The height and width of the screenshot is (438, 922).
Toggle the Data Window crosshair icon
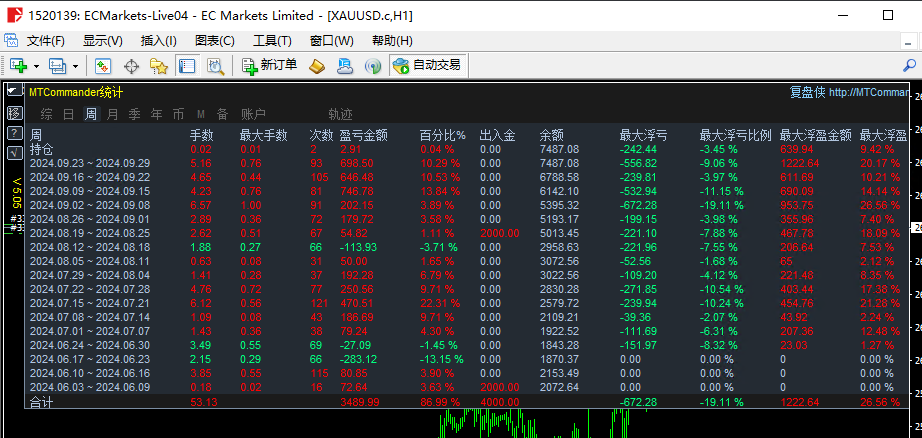click(131, 66)
